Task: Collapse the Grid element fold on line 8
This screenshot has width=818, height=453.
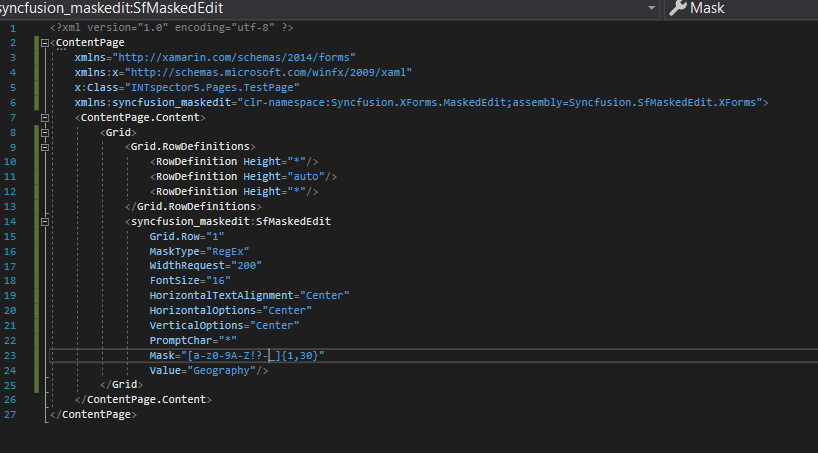Action: click(x=45, y=133)
